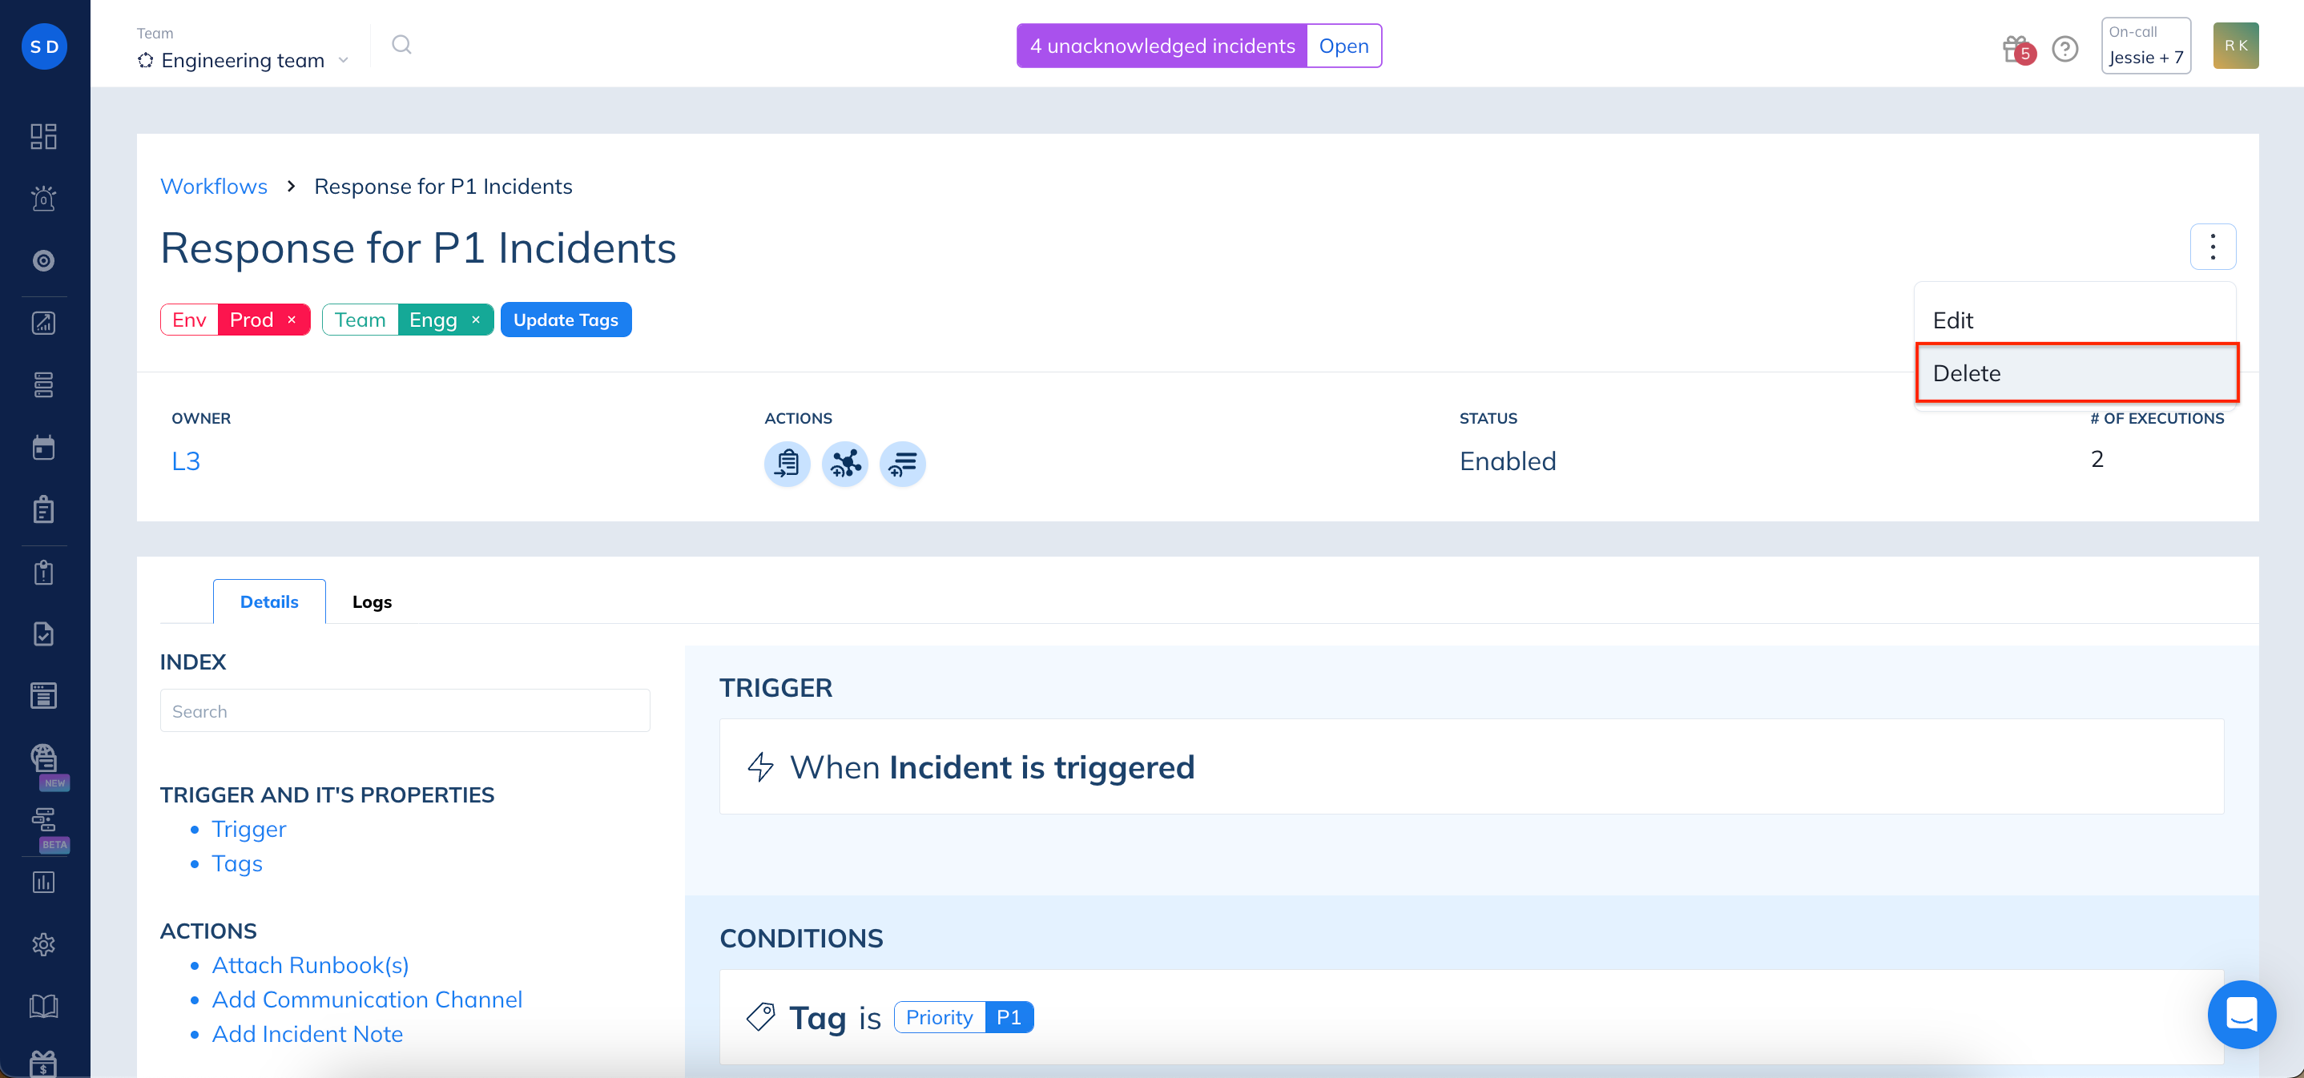
Task: Open the gift notifications icon with badge
Action: click(2017, 48)
